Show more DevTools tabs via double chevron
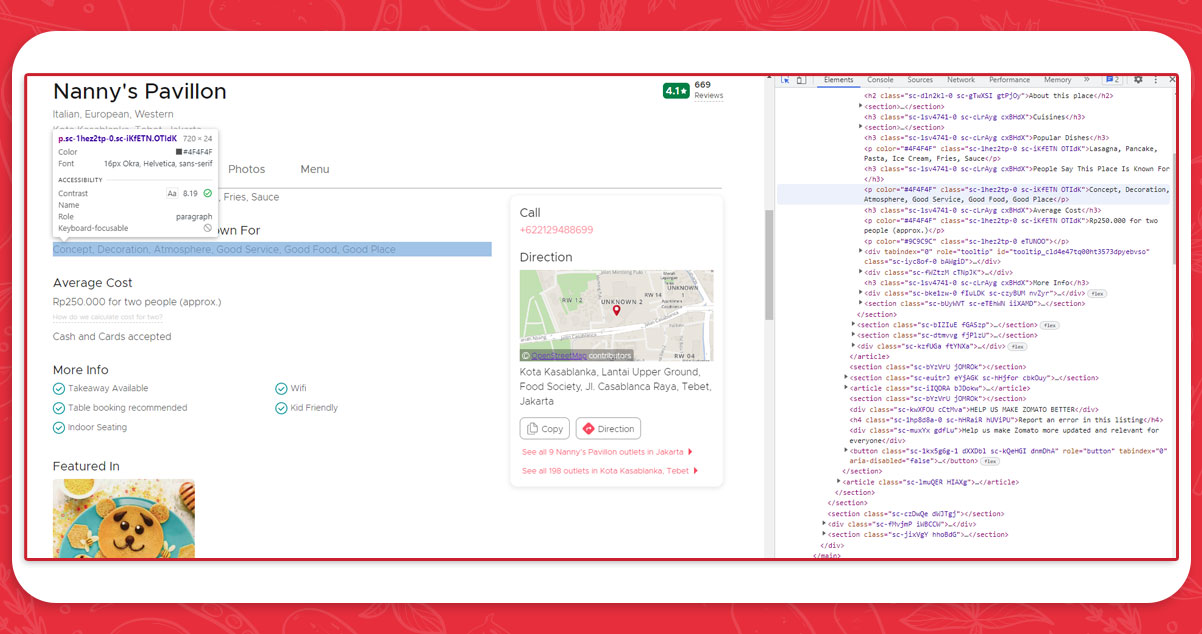Viewport: 1202px width, 634px height. click(1086, 80)
